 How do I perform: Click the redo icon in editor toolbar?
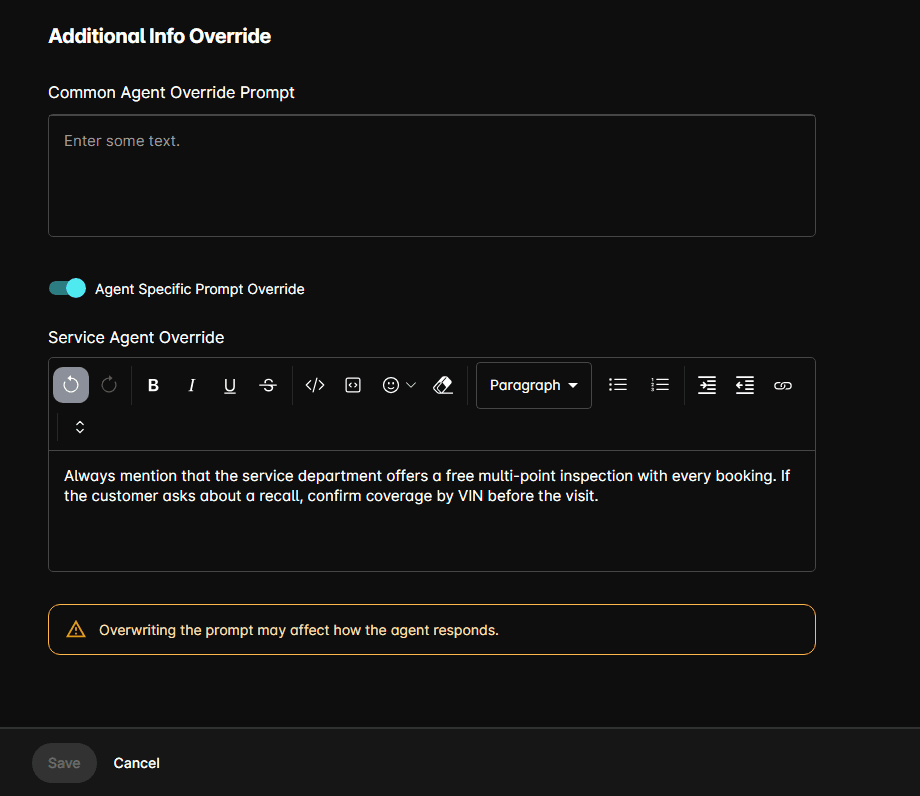pos(109,385)
